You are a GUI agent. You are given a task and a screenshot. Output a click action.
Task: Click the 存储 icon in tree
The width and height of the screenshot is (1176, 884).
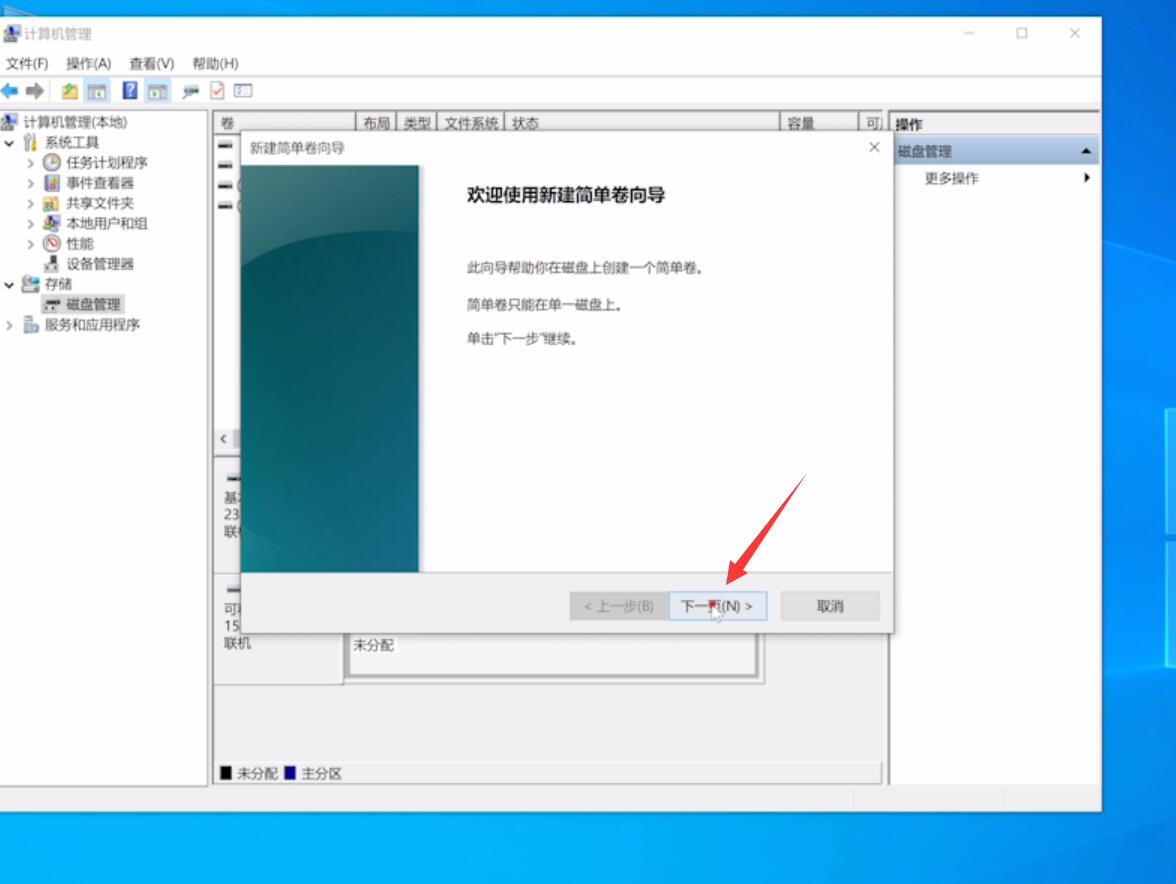tap(31, 283)
